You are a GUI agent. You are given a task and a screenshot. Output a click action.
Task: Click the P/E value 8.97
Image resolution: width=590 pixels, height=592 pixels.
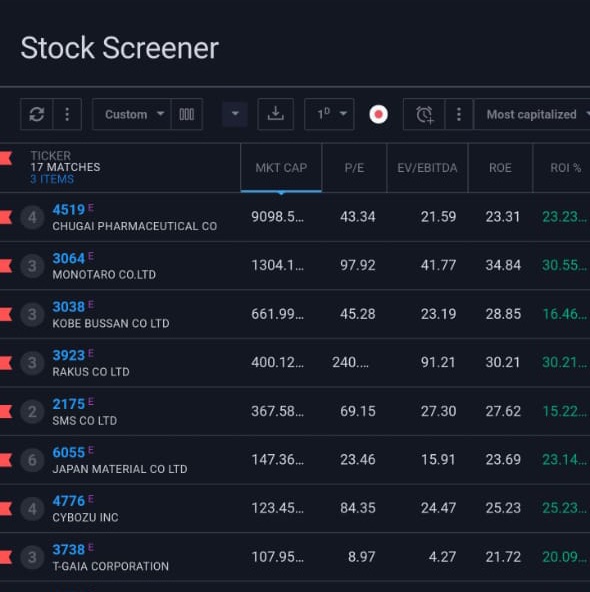(362, 557)
